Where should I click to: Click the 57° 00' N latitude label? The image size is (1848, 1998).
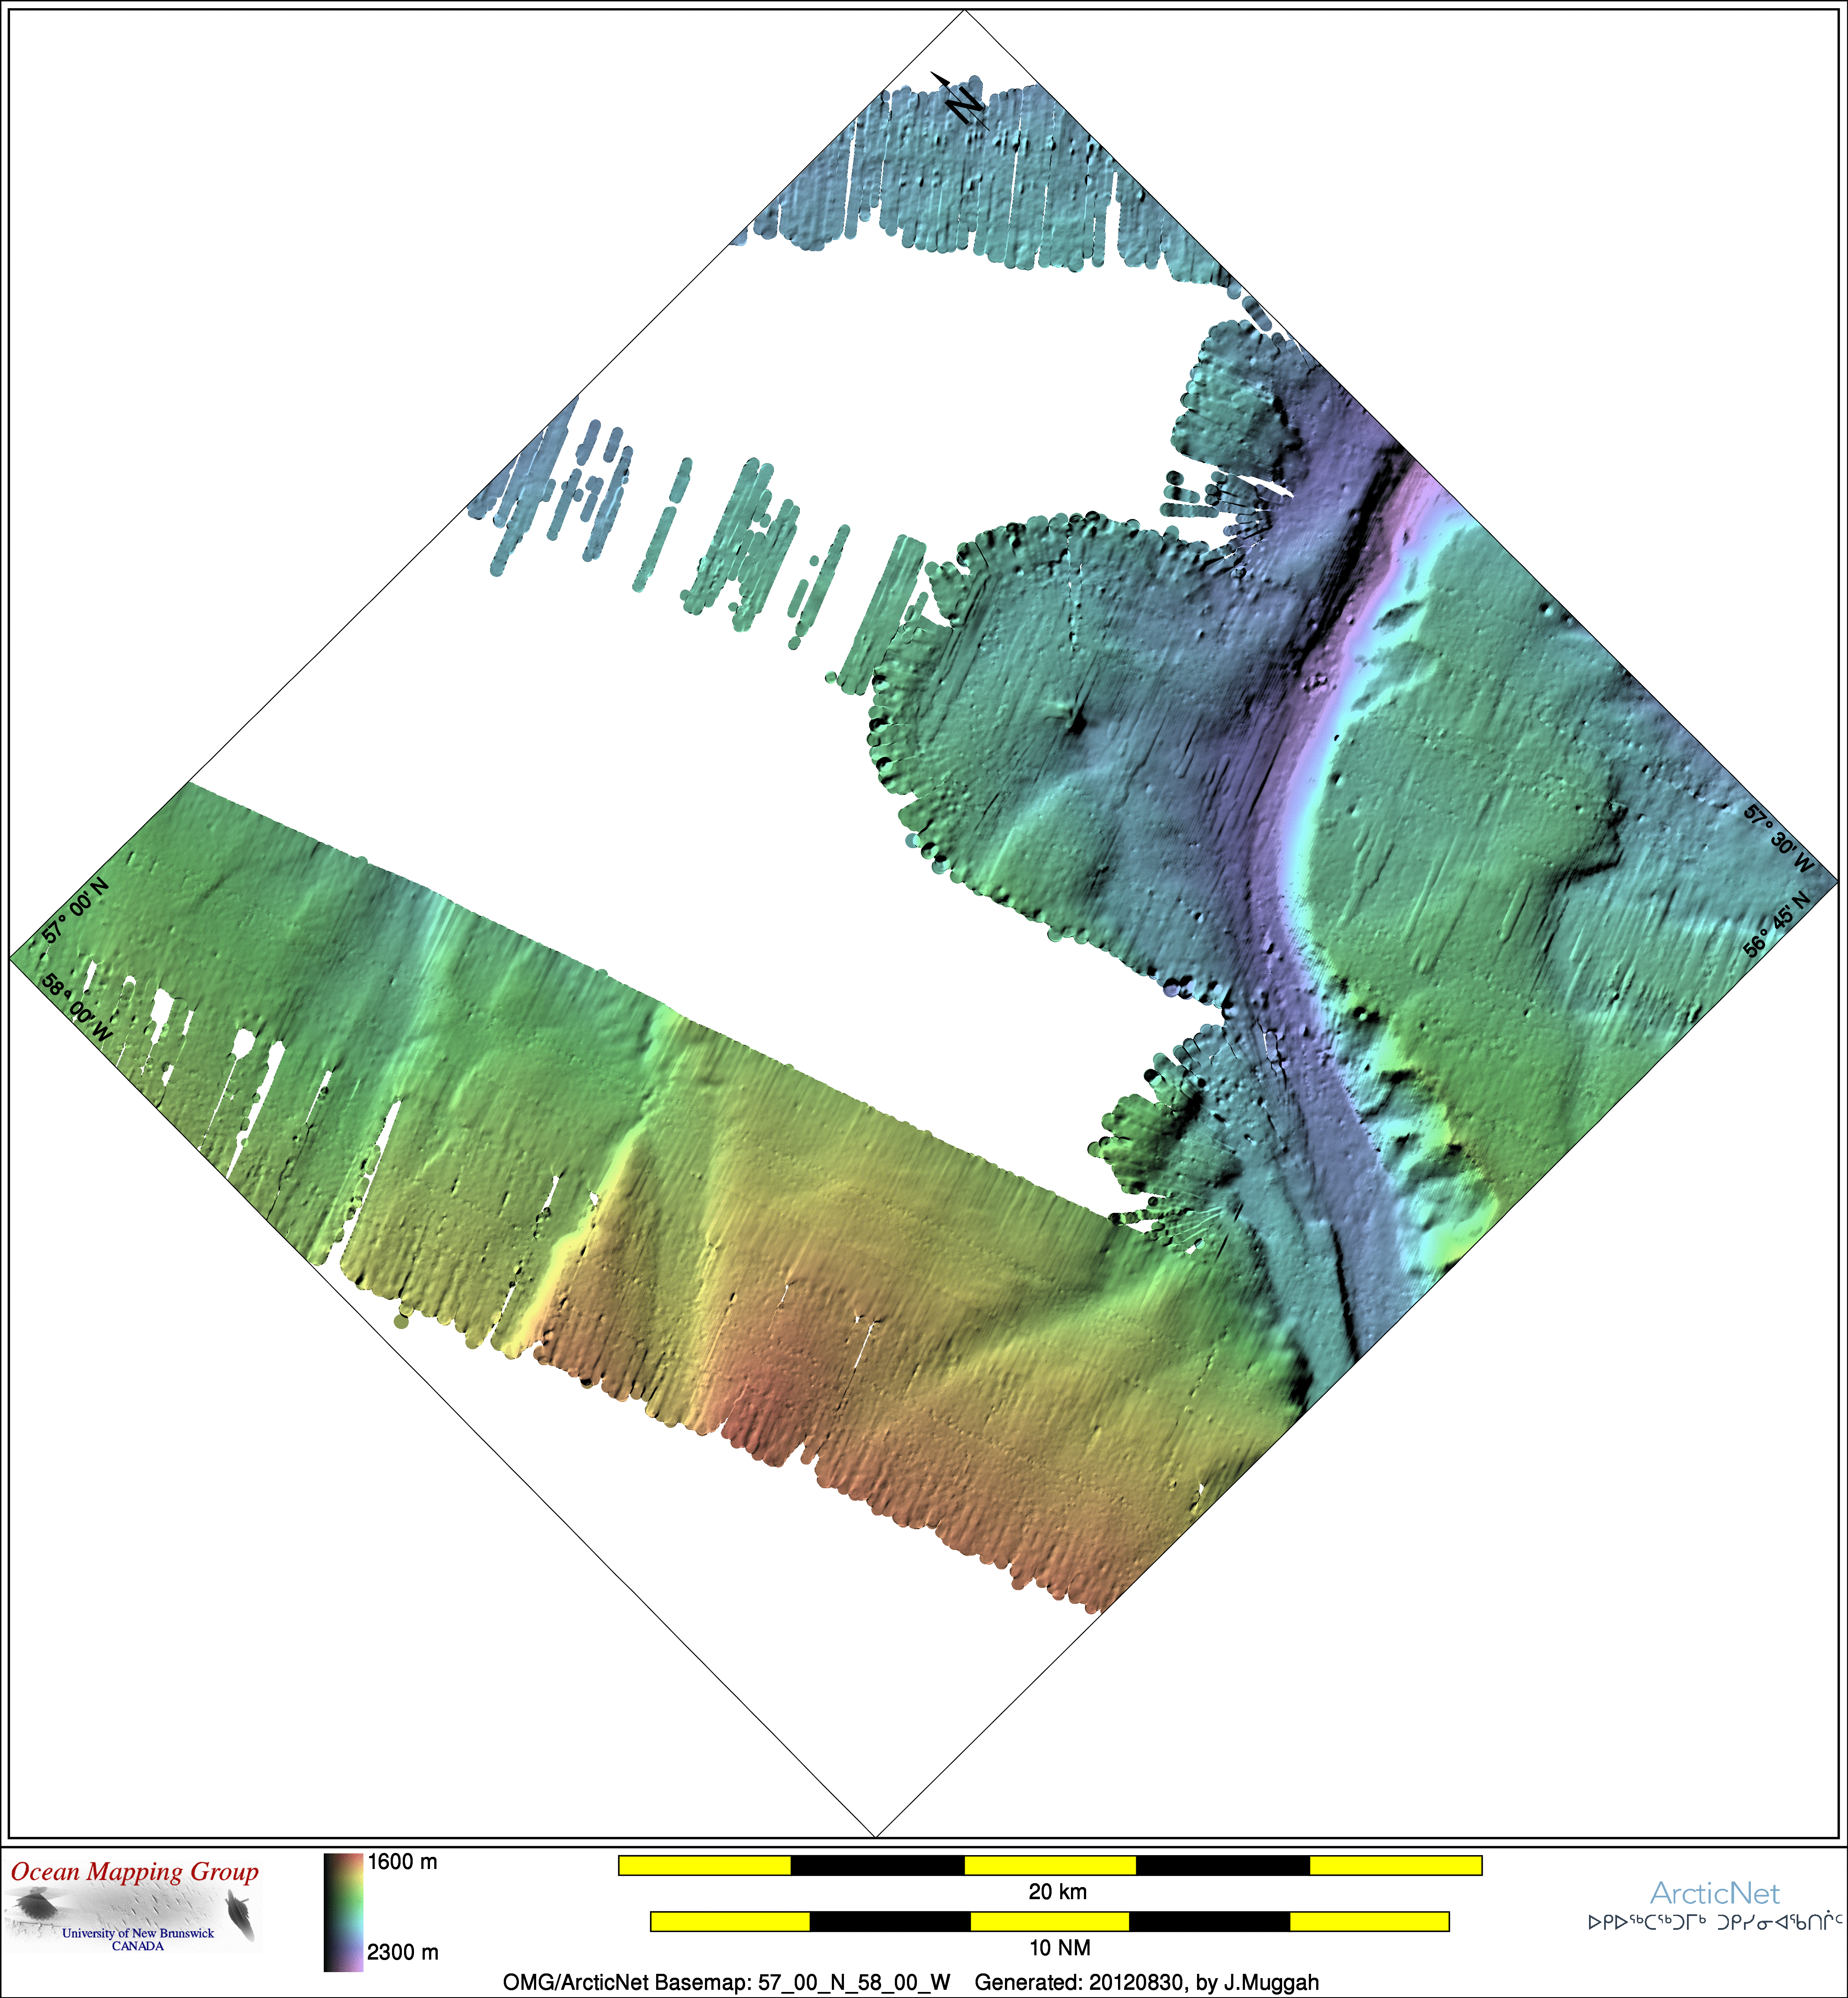click(x=75, y=910)
